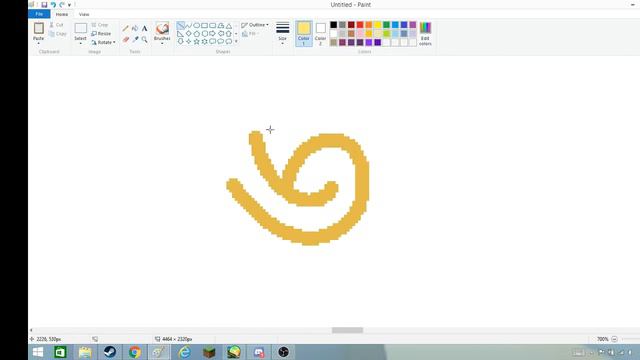Select the Five-point star shape
The height and width of the screenshot is (360, 640).
point(196,41)
